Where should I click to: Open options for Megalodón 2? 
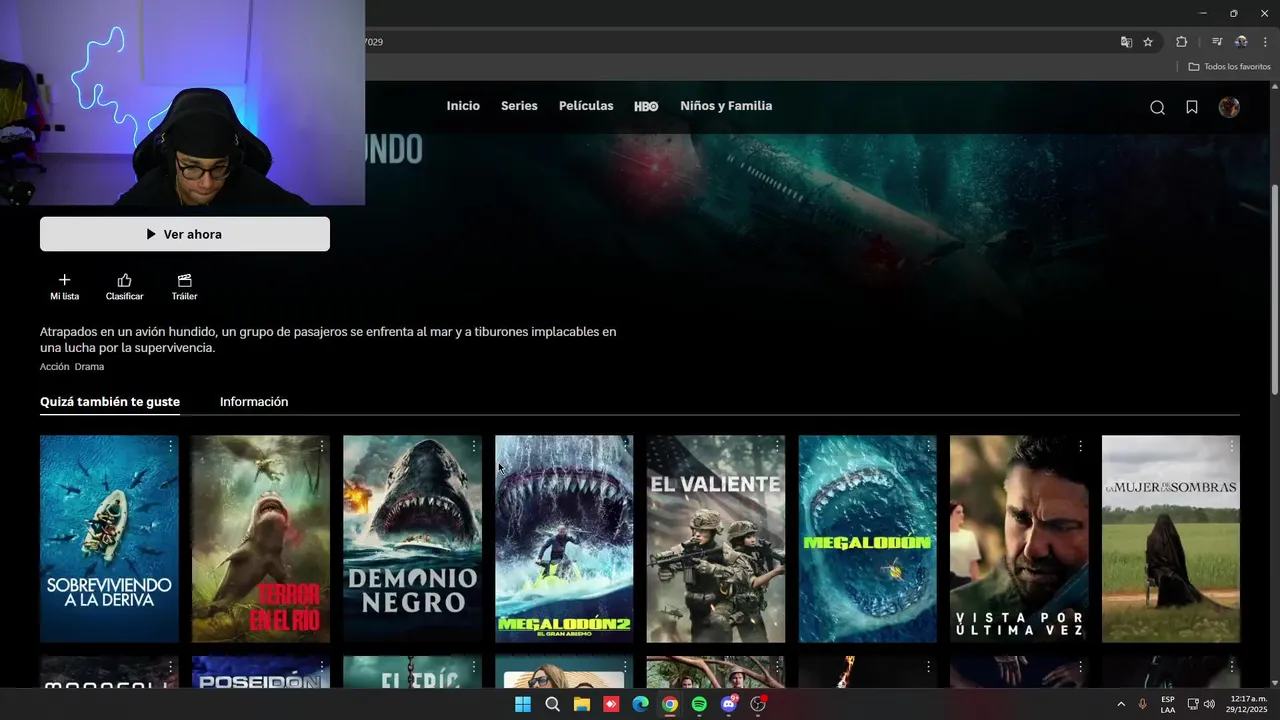tap(625, 446)
